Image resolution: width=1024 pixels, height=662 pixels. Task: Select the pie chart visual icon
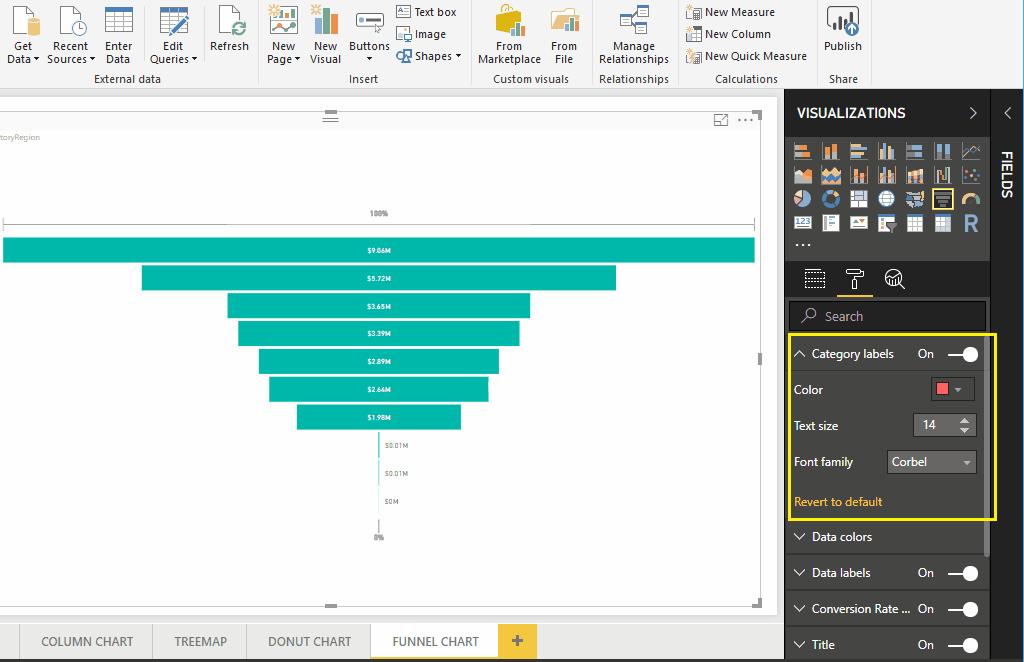pyautogui.click(x=803, y=198)
